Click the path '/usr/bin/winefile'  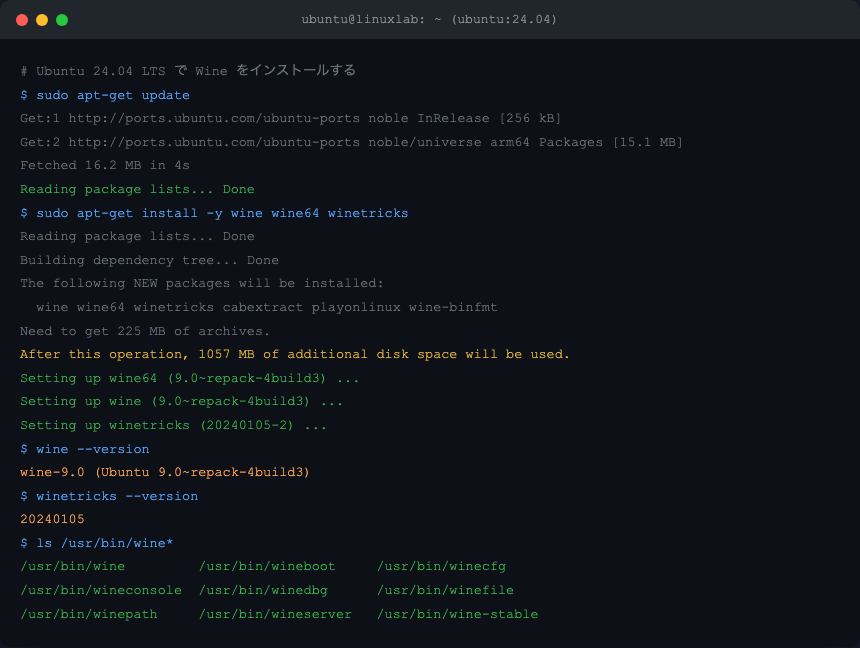445,590
